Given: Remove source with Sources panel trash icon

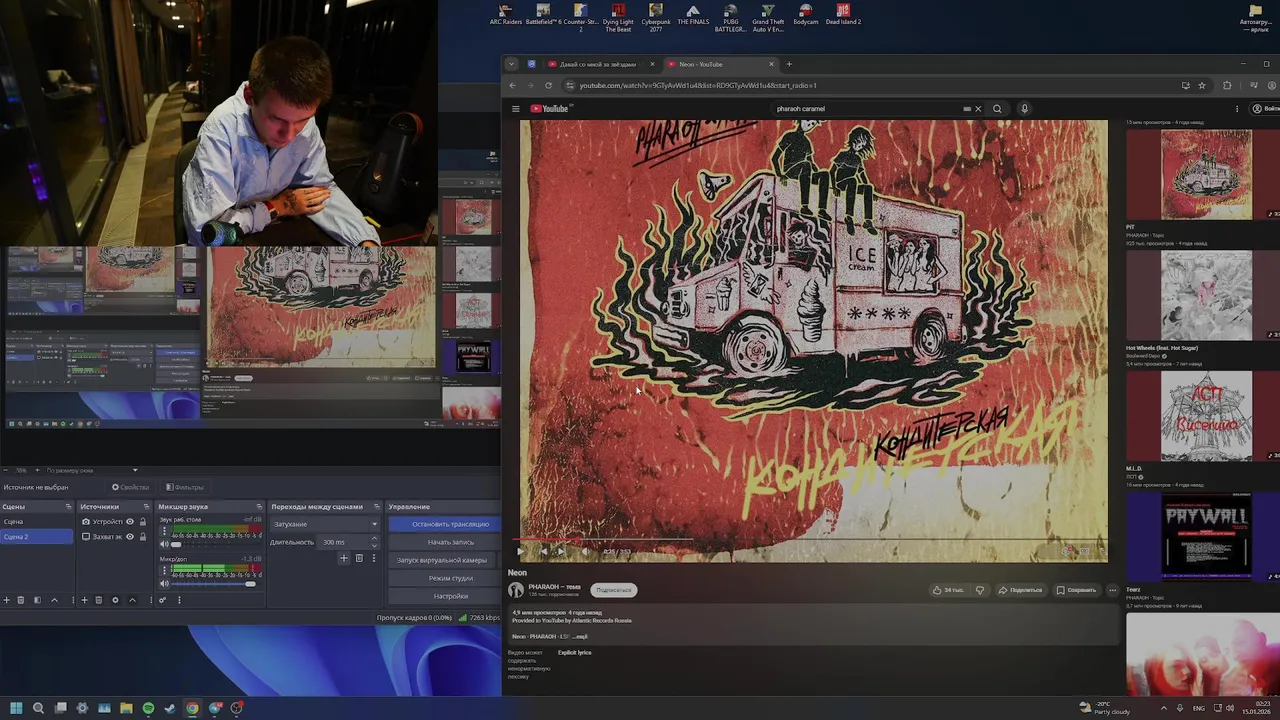Looking at the screenshot, I should 99,600.
